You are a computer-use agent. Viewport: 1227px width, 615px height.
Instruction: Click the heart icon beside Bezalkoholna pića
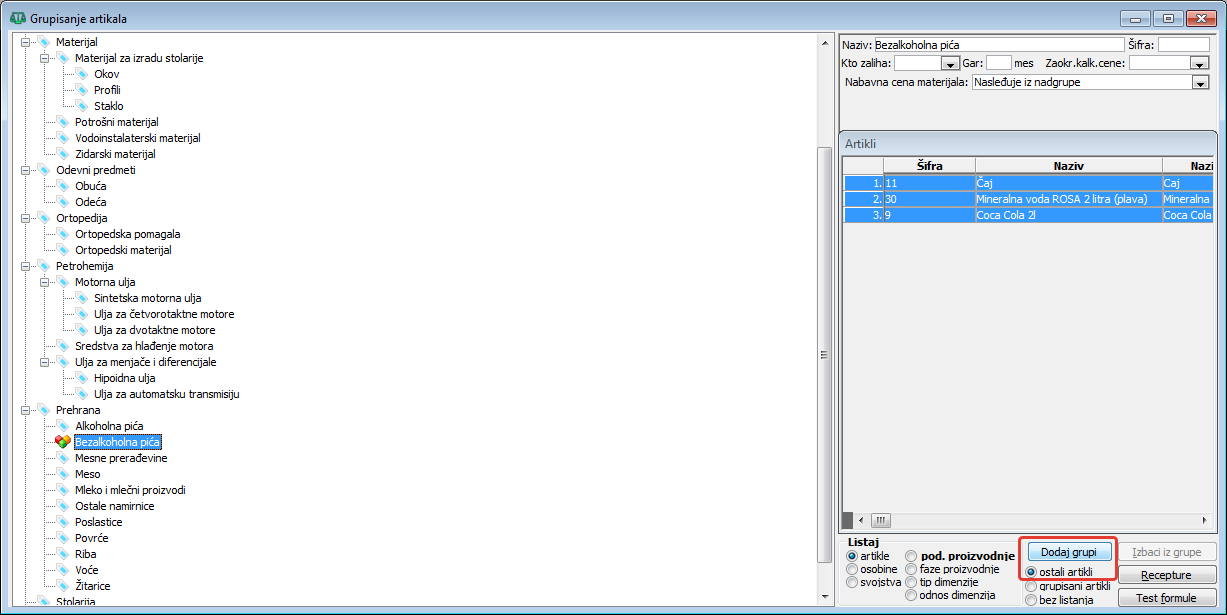(62, 442)
